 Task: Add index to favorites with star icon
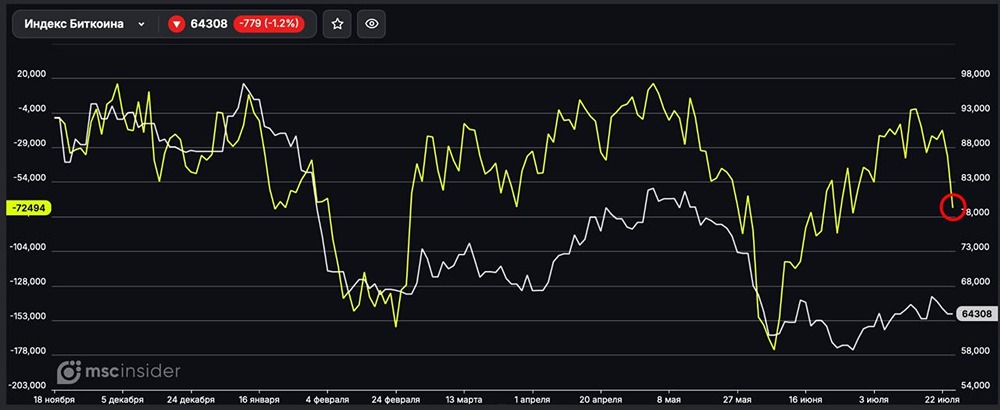337,24
